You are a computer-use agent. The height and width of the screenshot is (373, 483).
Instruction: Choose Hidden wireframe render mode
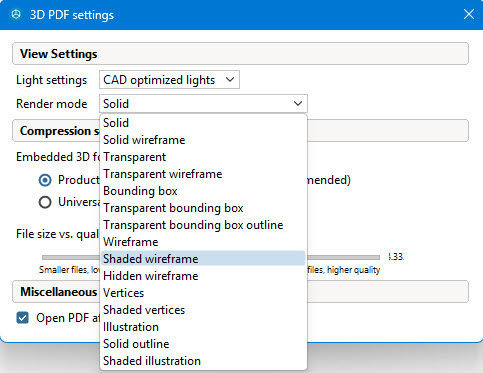click(203, 276)
